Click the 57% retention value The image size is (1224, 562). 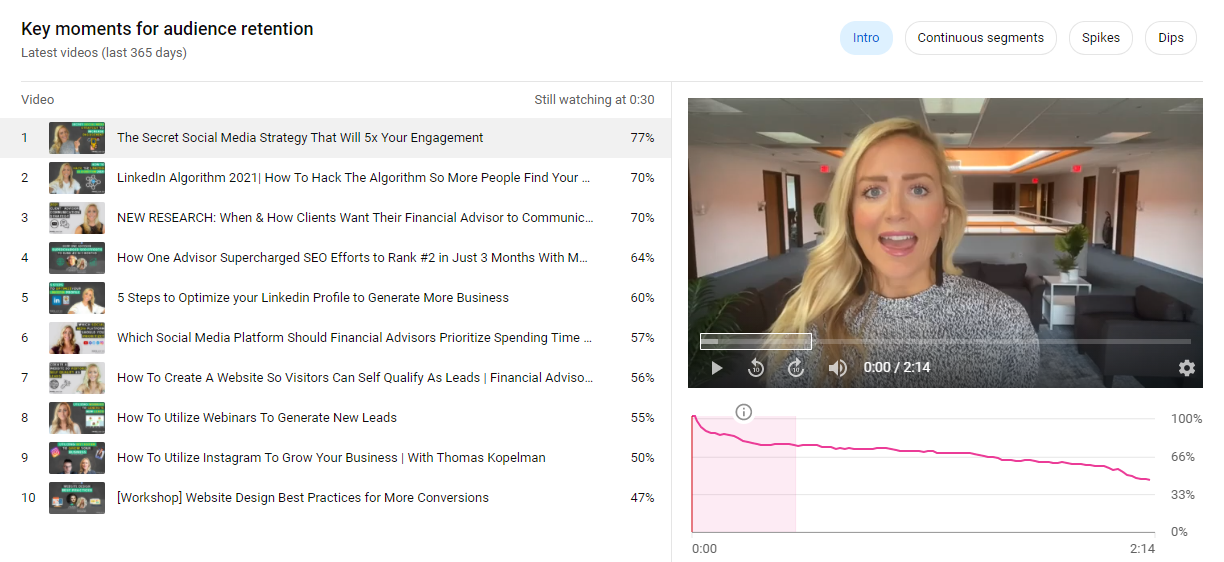coord(642,338)
